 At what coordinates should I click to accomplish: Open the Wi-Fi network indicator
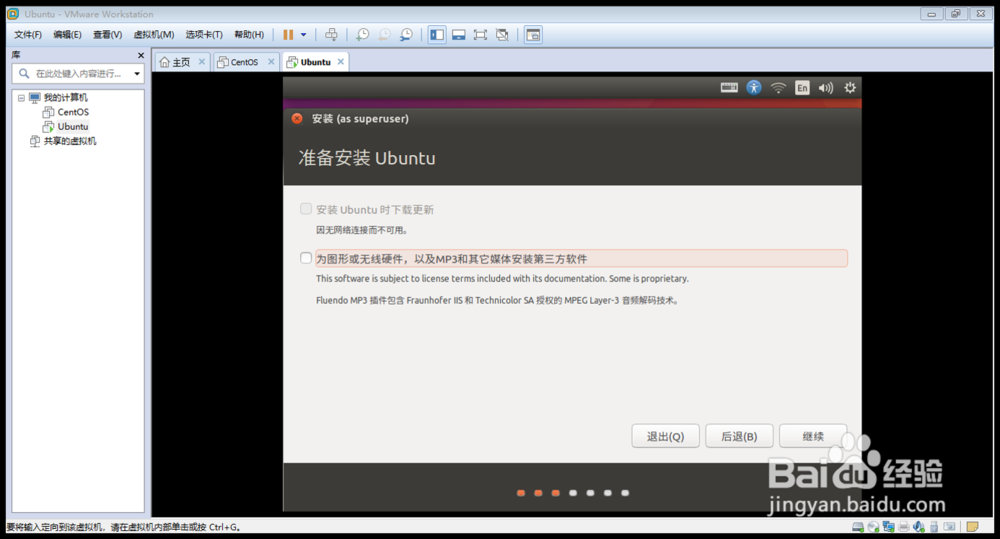(x=778, y=88)
